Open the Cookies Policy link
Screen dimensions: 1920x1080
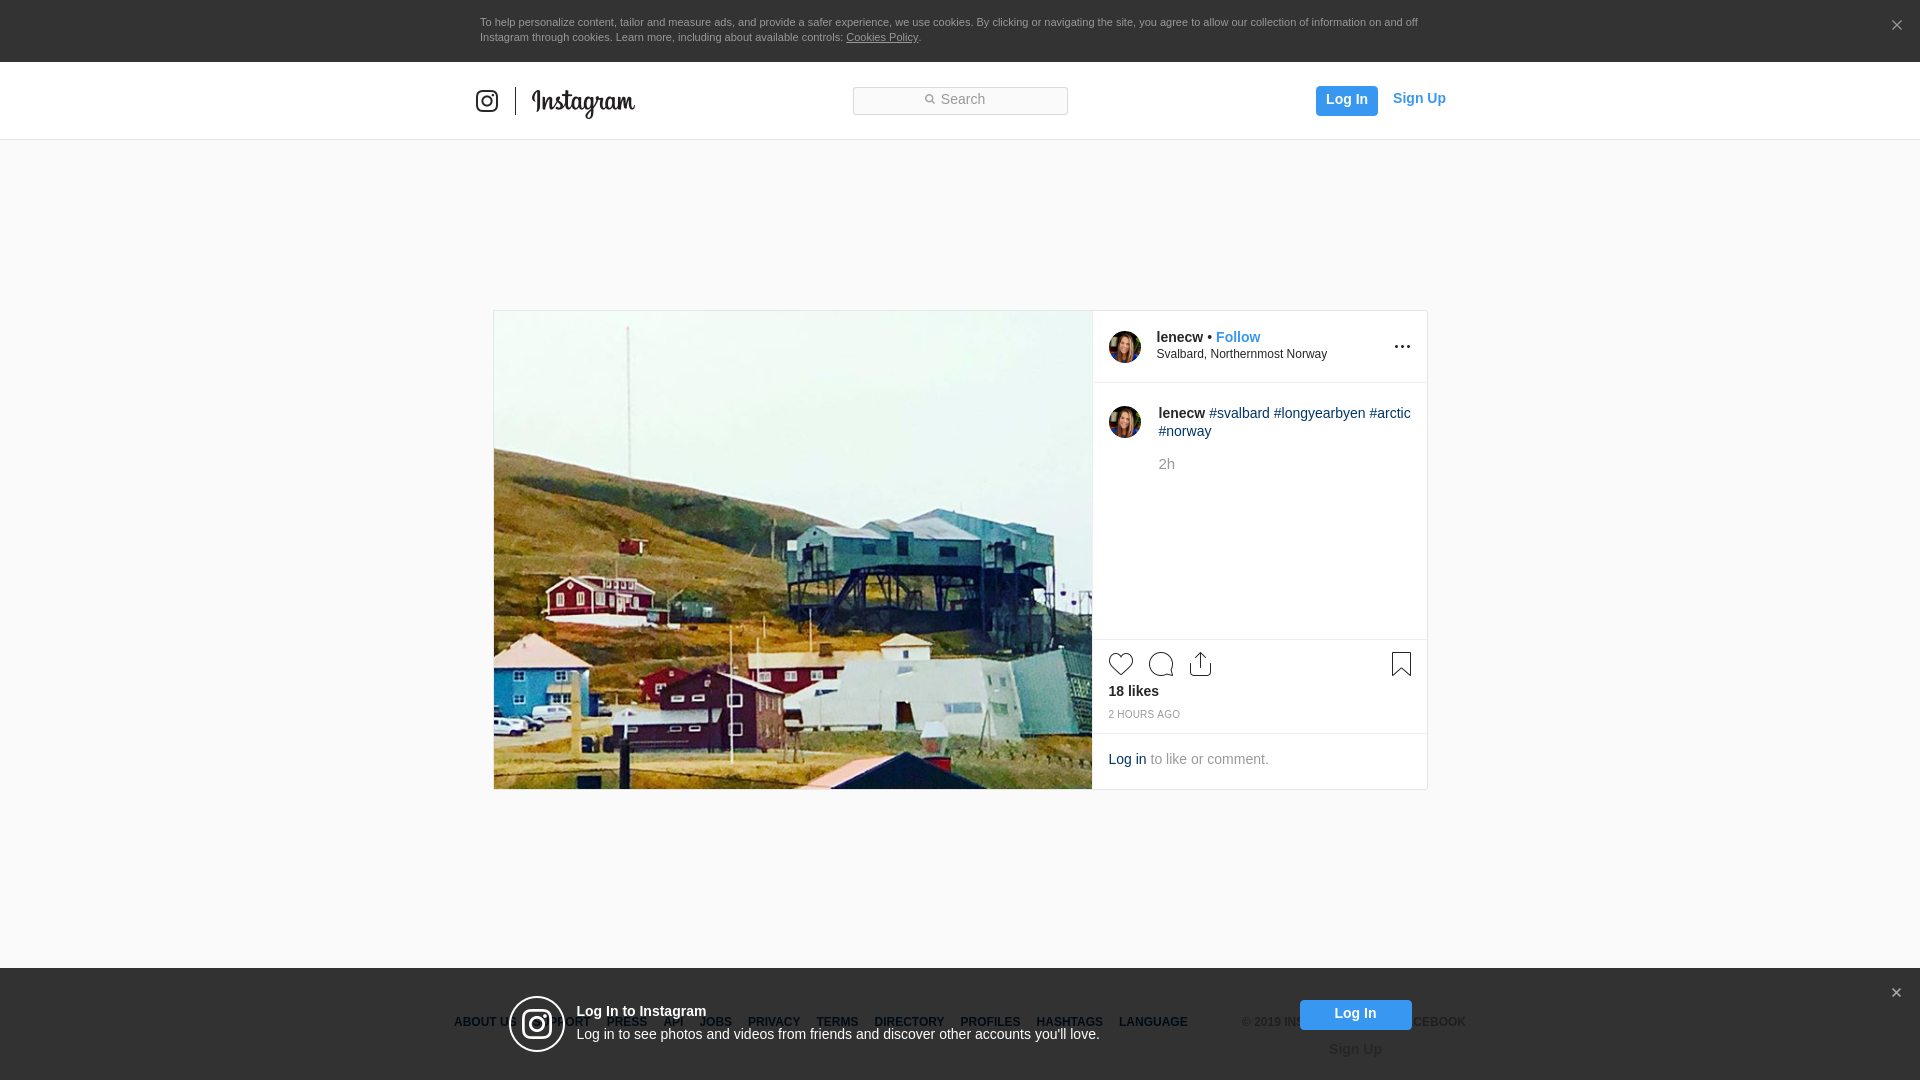coord(881,37)
